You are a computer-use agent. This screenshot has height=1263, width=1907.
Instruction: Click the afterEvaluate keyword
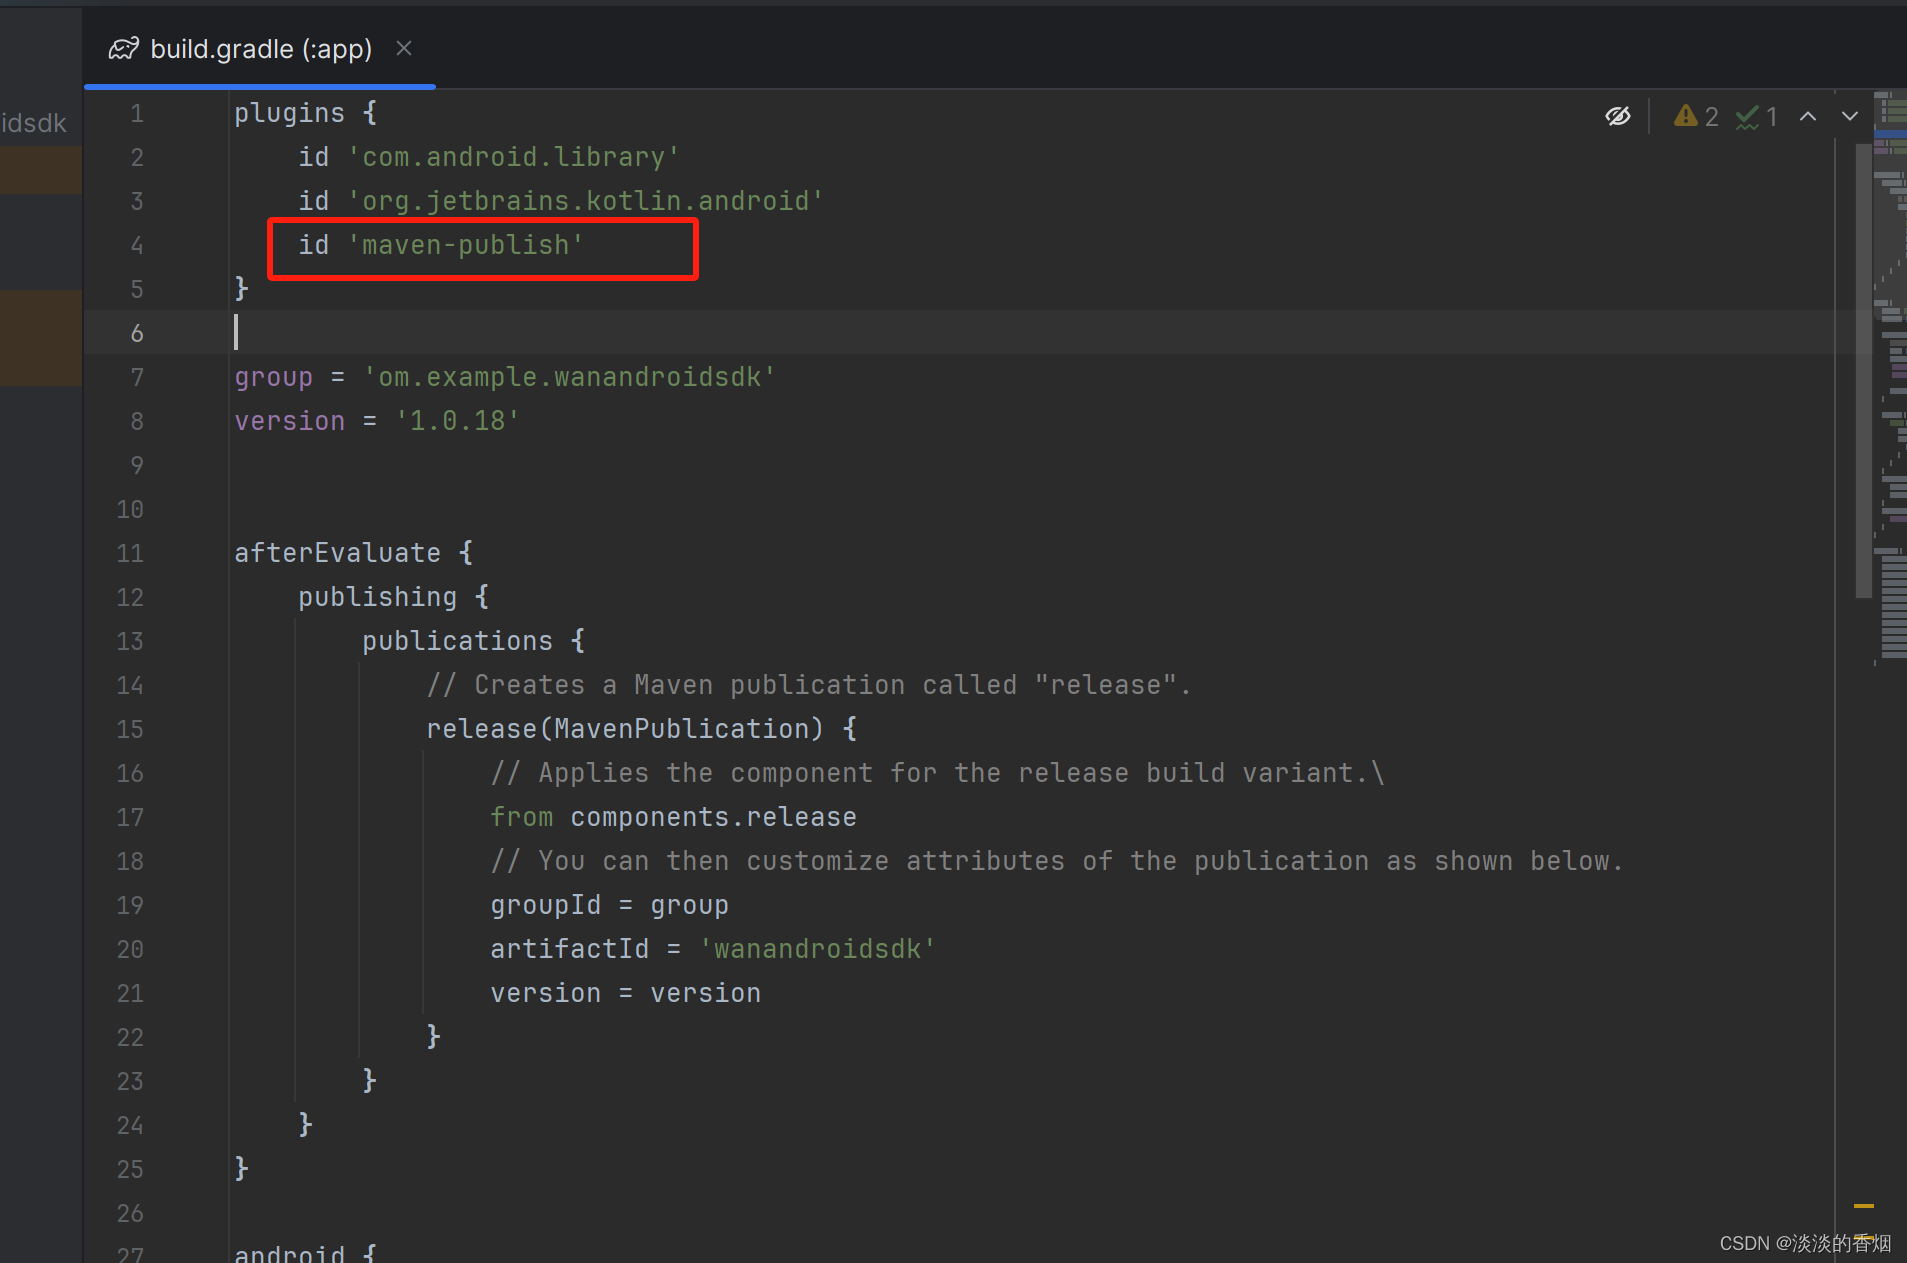click(x=337, y=553)
